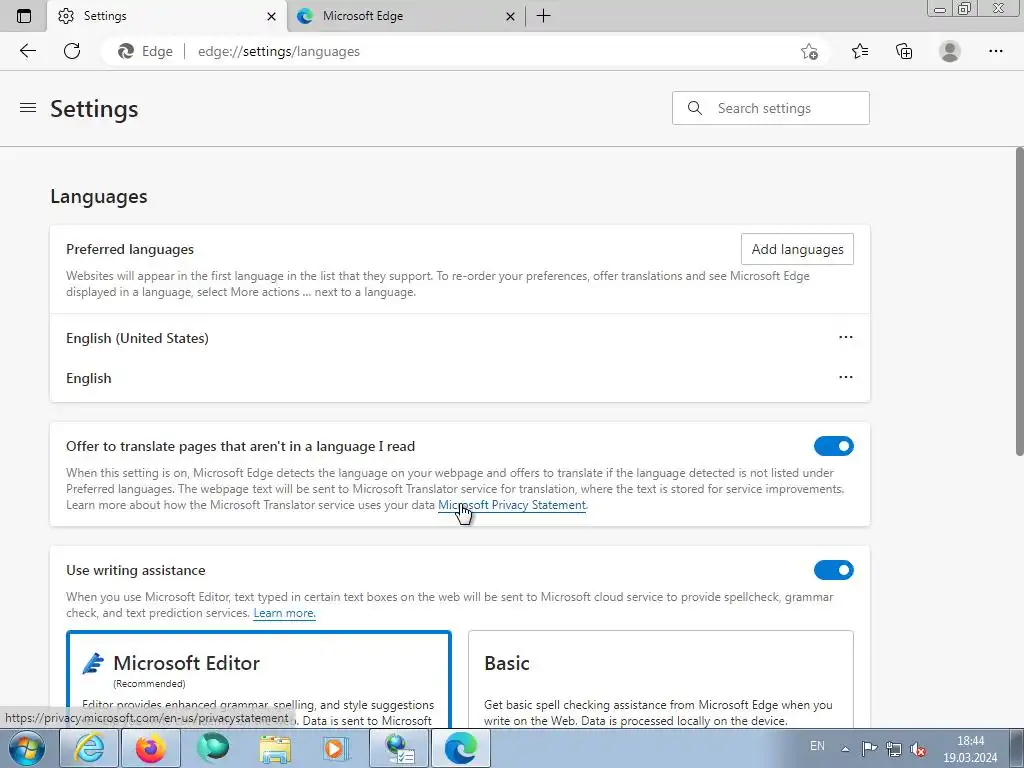Click the Languages heading
The width and height of the screenshot is (1024, 768).
click(99, 197)
